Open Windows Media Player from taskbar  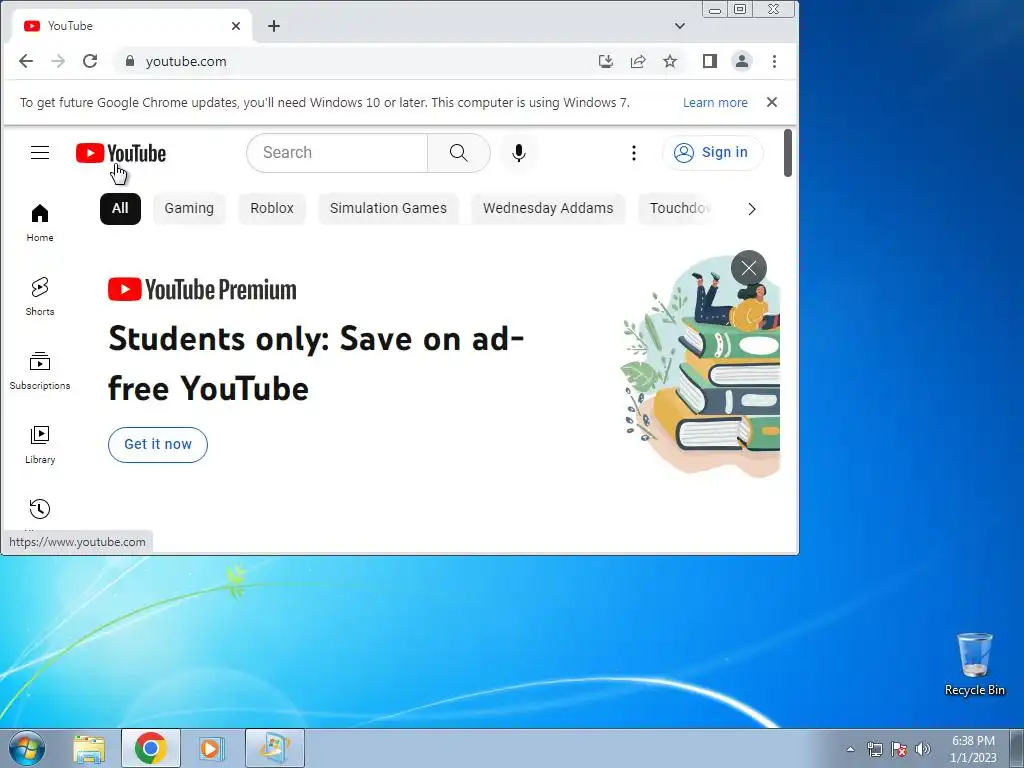[x=212, y=748]
